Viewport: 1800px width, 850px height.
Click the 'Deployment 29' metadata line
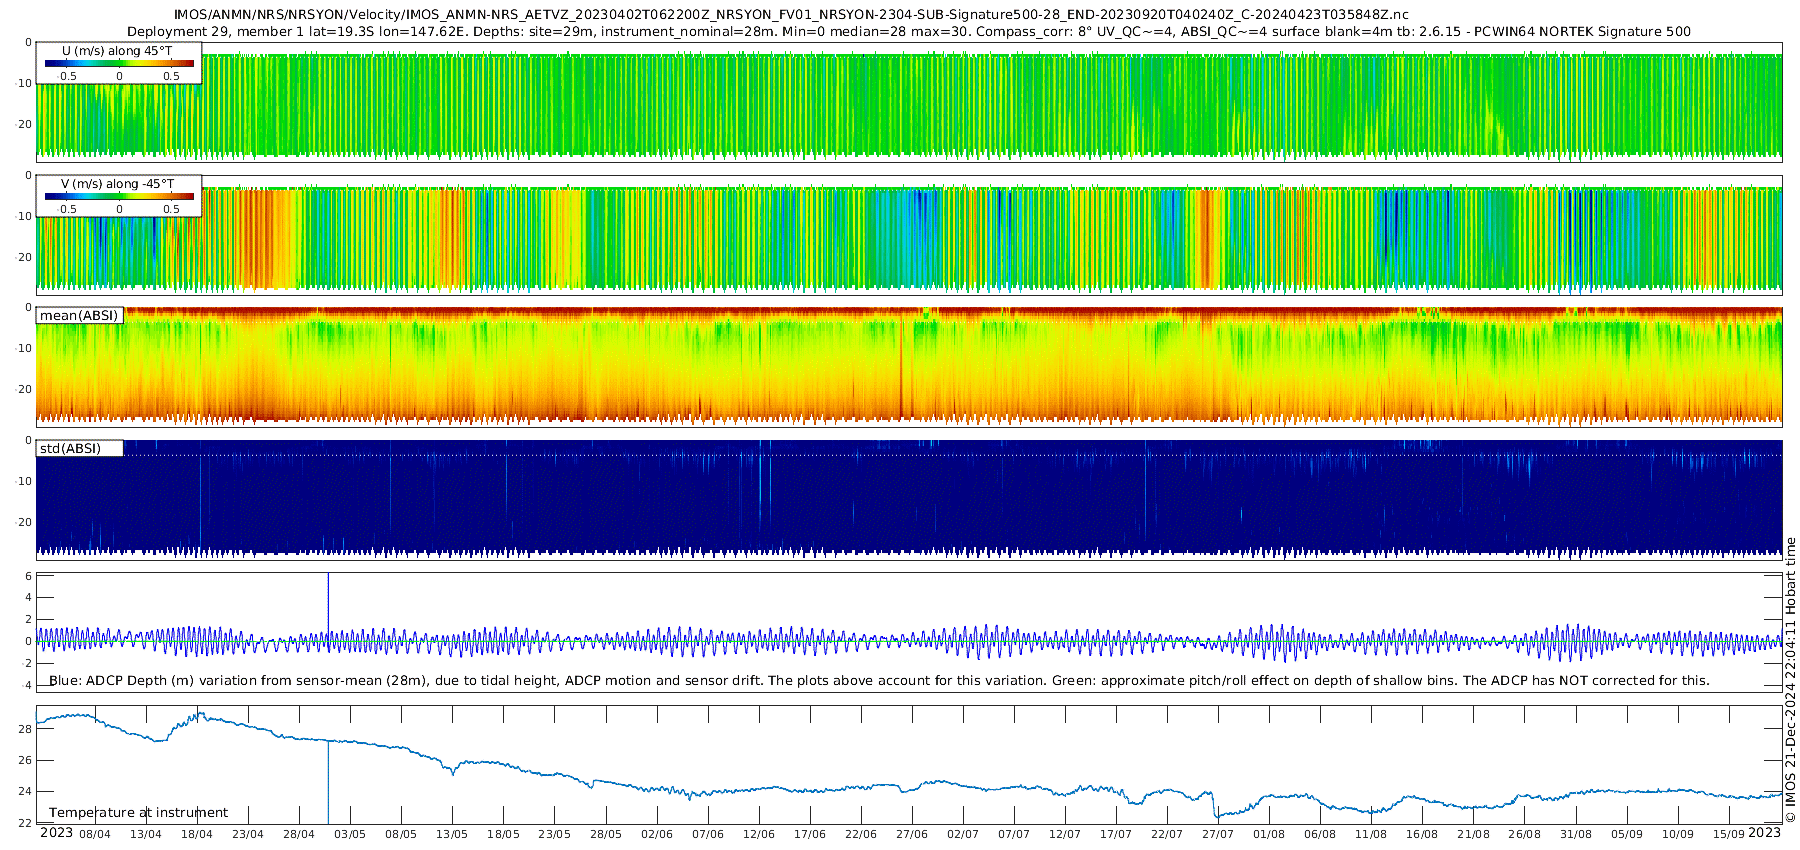908,31
